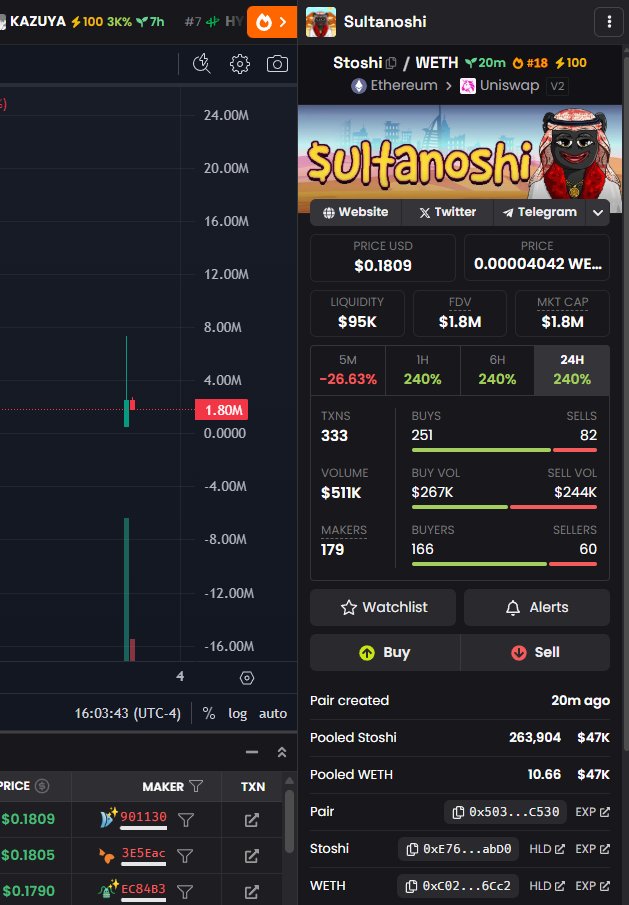This screenshot has width=629, height=905.
Task: Toggle log scale on chart
Action: pos(237,713)
